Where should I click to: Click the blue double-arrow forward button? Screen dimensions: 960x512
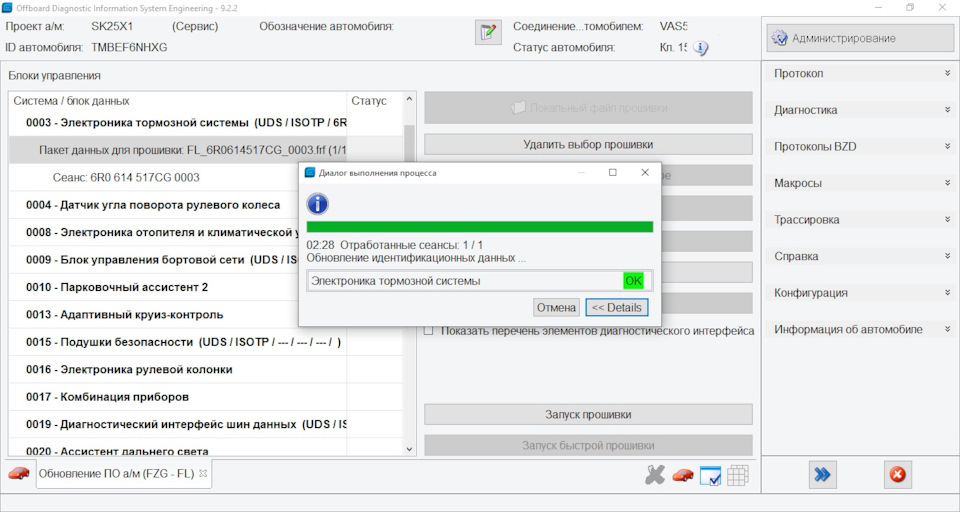(x=822, y=475)
